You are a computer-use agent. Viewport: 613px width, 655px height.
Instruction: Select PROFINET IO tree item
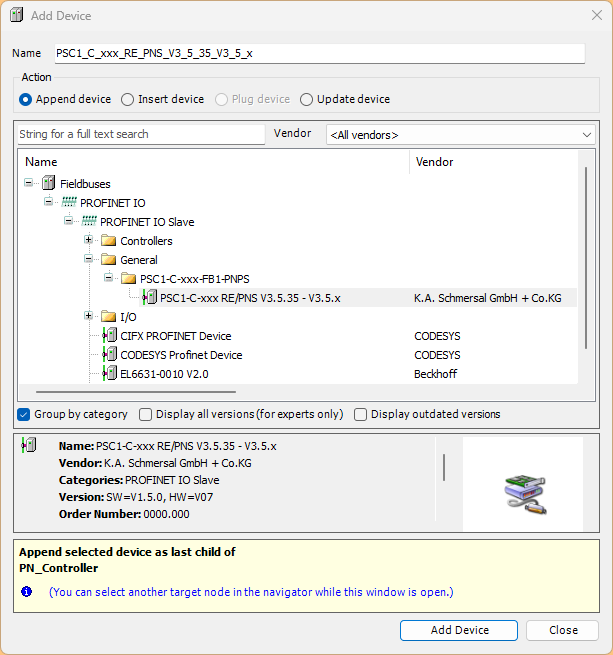[112, 203]
